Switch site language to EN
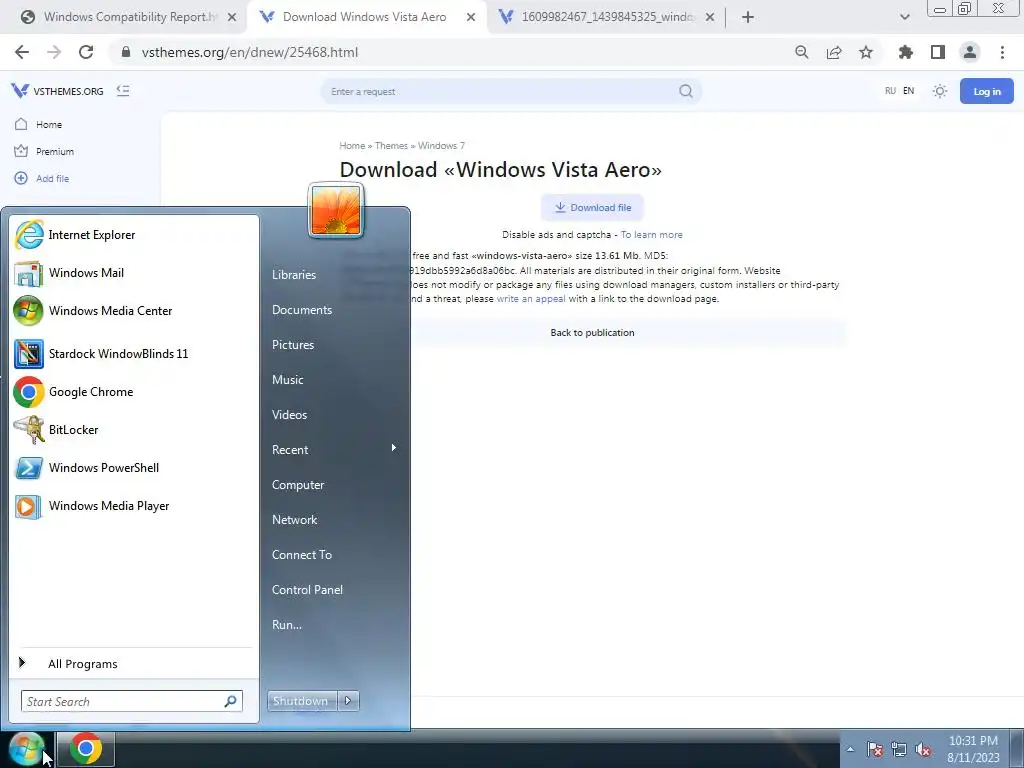 (x=908, y=91)
